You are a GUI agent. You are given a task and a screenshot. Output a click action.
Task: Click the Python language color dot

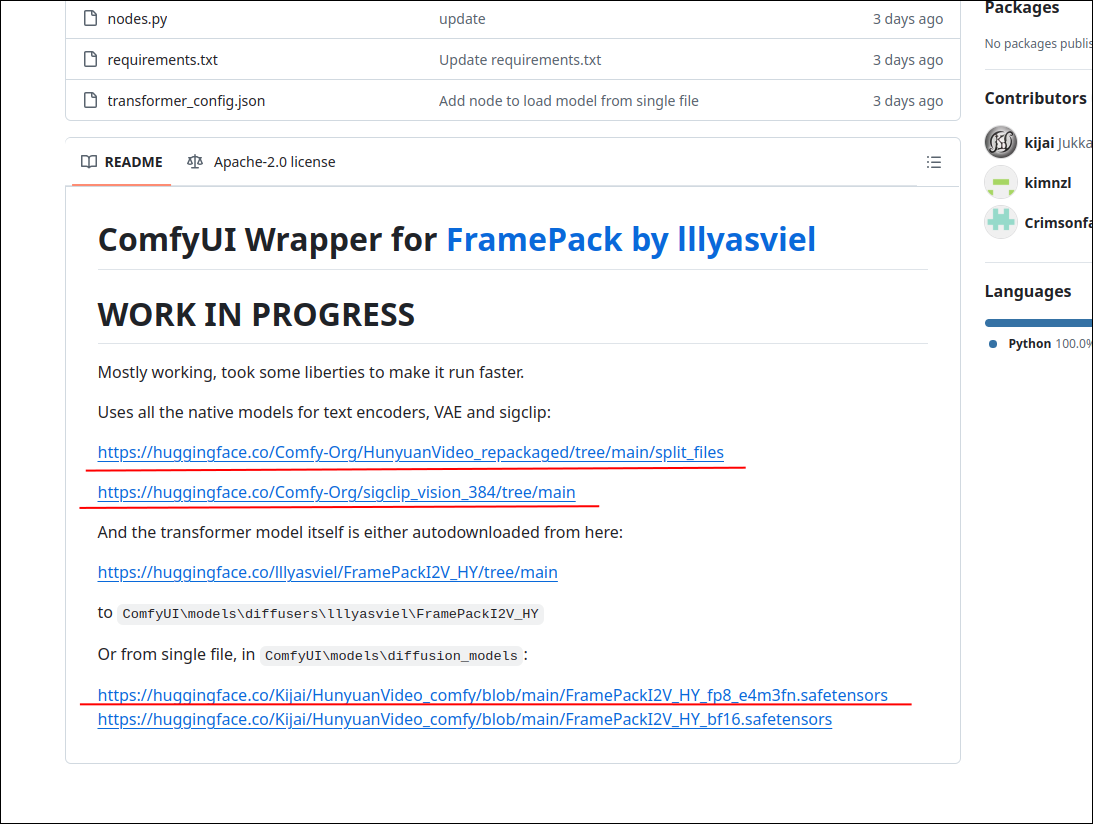coord(991,343)
